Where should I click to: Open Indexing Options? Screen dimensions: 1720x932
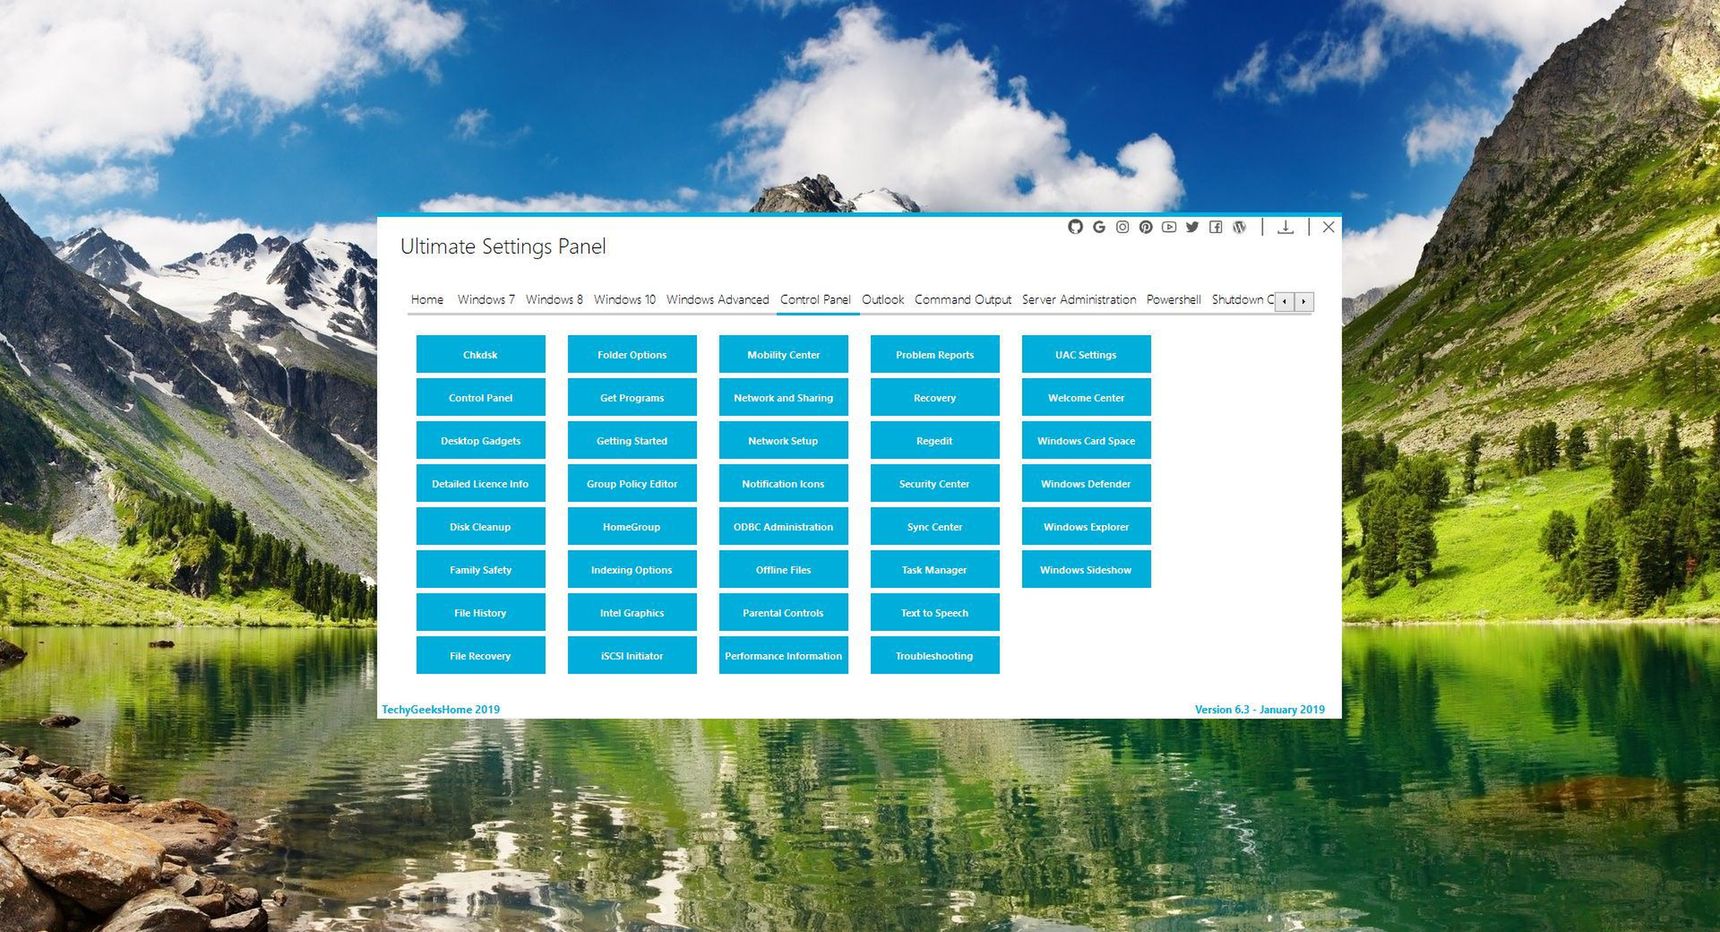click(x=632, y=569)
